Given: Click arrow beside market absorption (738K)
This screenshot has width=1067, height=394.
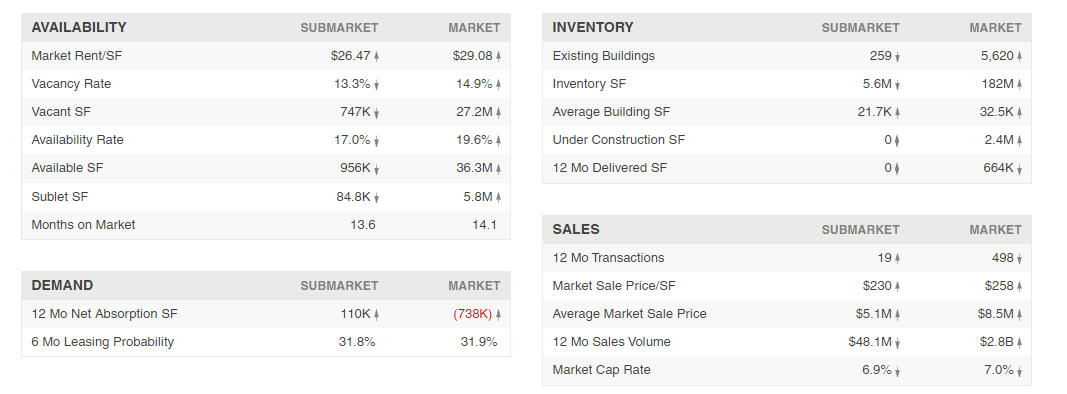Looking at the screenshot, I should [498, 314].
